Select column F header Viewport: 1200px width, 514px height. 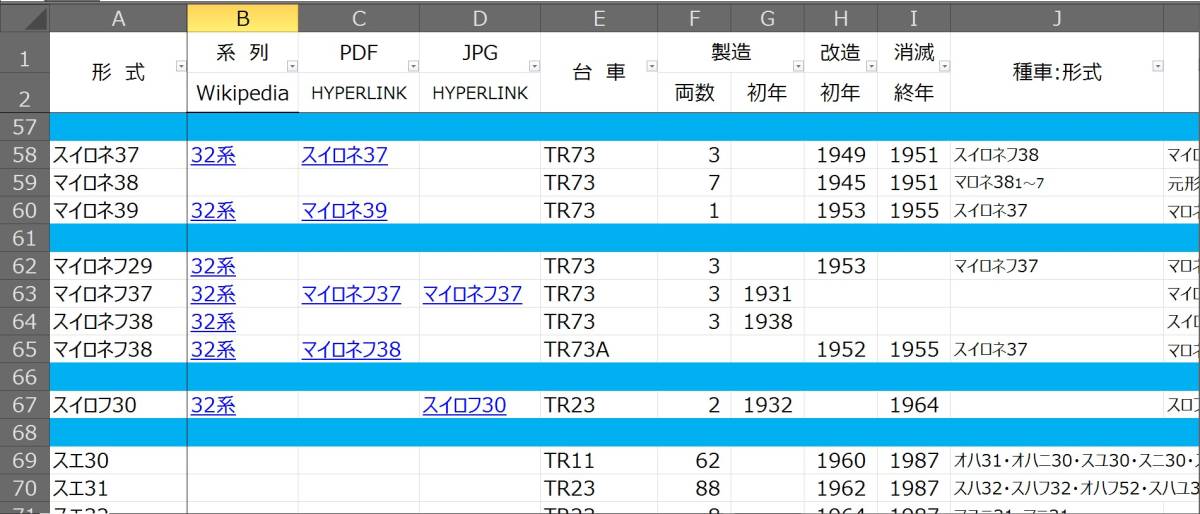(x=695, y=17)
